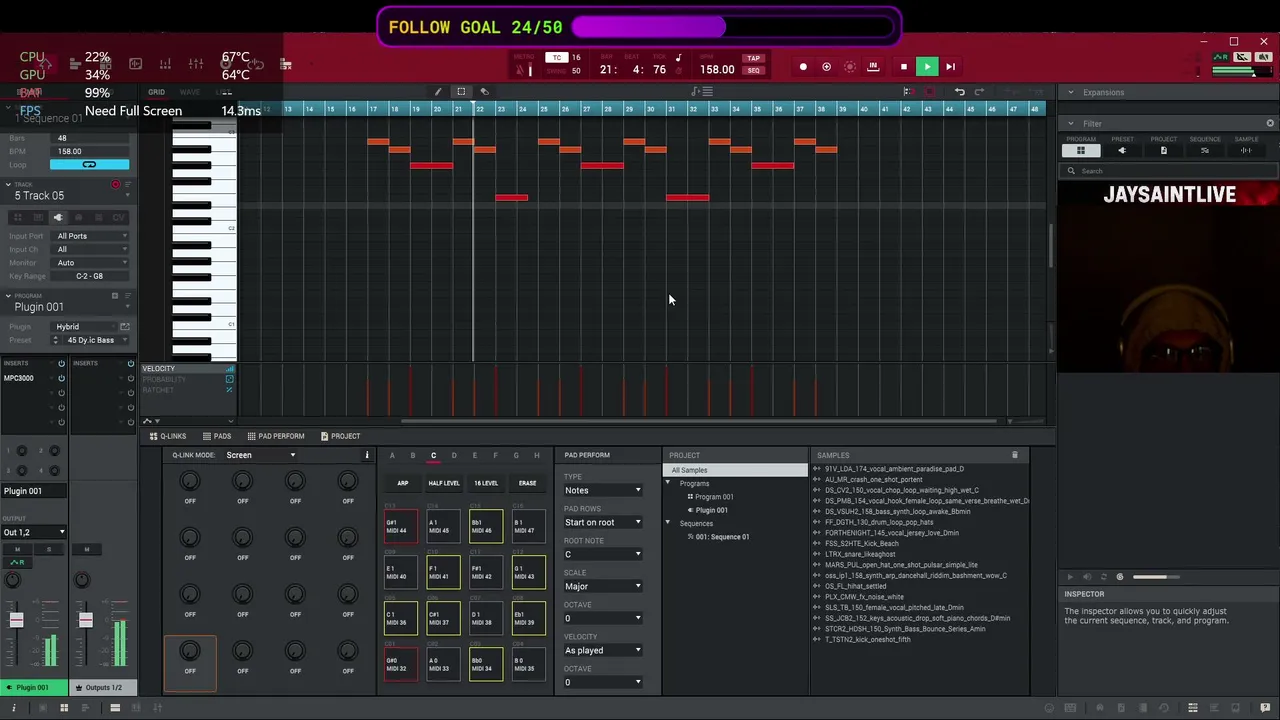Select pad bank C
1280x720 pixels.
pos(433,456)
